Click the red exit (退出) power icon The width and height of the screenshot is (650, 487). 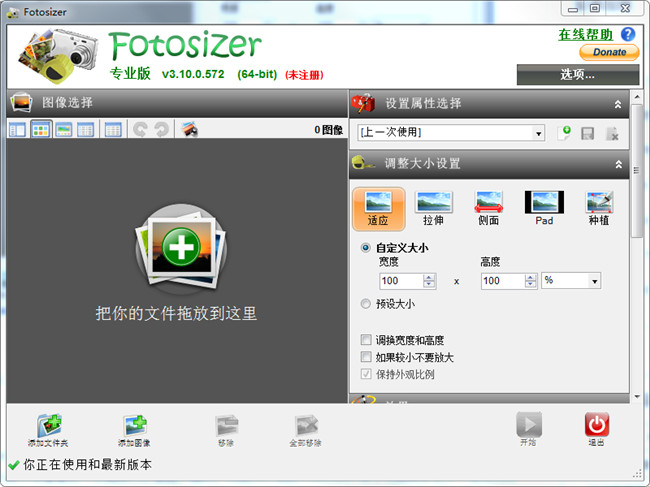tap(597, 425)
